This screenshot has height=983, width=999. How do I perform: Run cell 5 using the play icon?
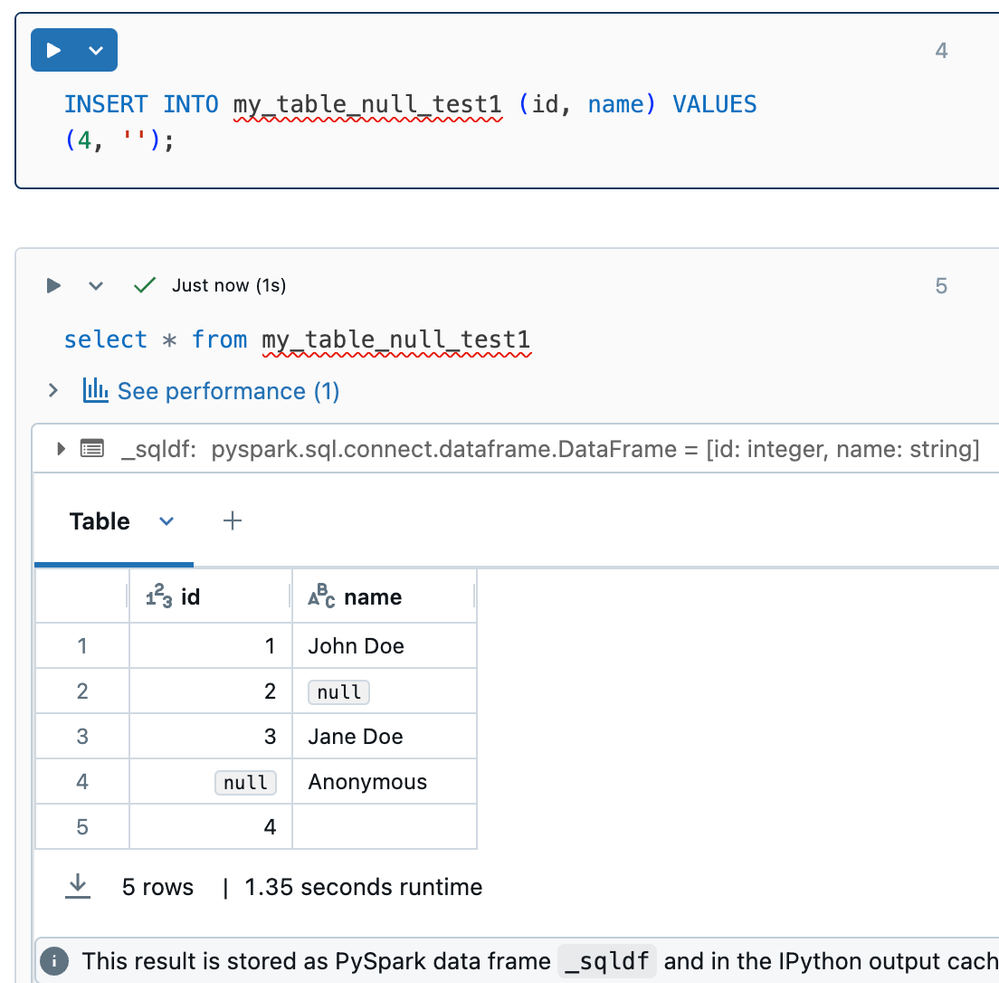[x=54, y=286]
